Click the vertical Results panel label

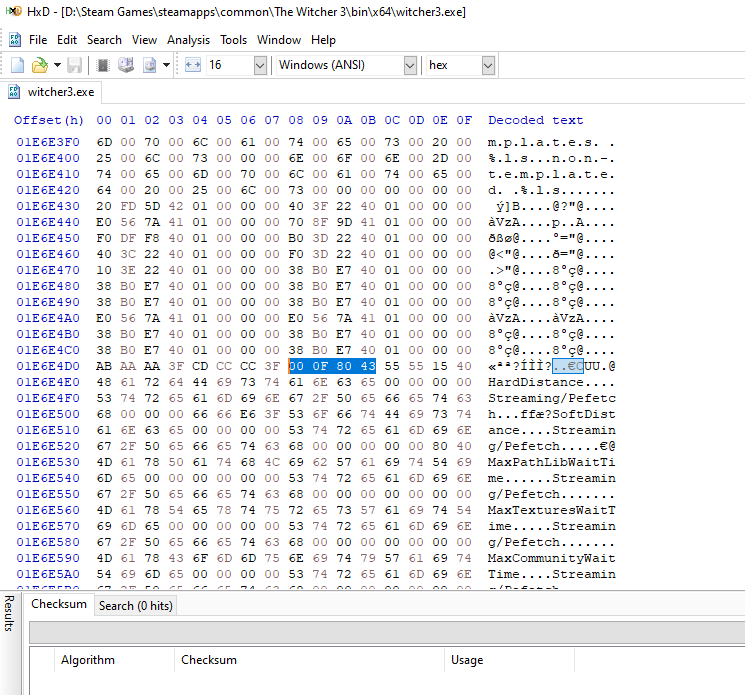[9, 613]
